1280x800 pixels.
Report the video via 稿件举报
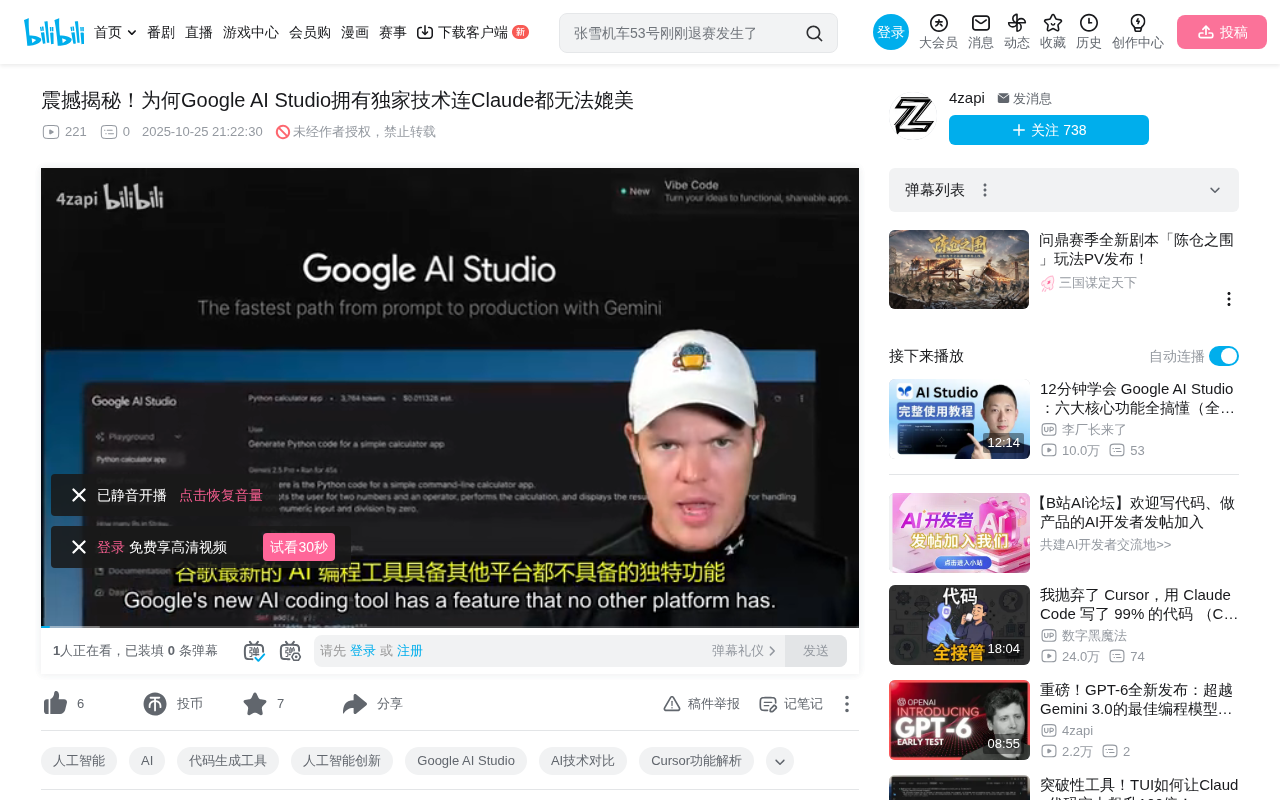pos(702,704)
